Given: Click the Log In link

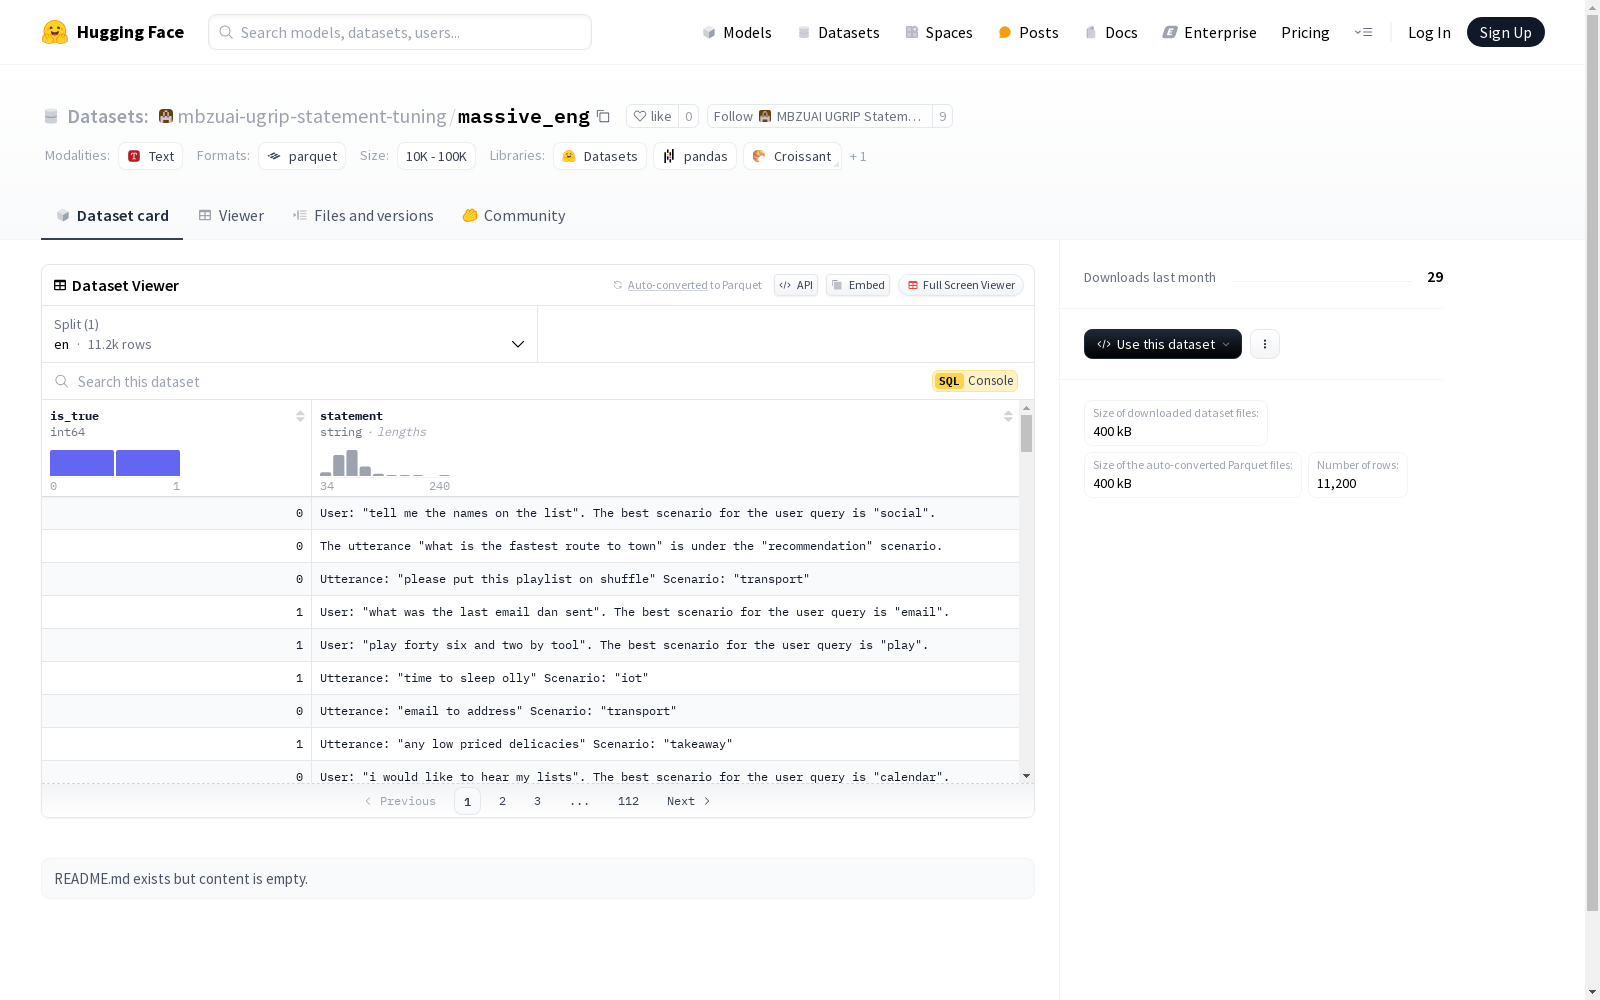Looking at the screenshot, I should (1429, 32).
